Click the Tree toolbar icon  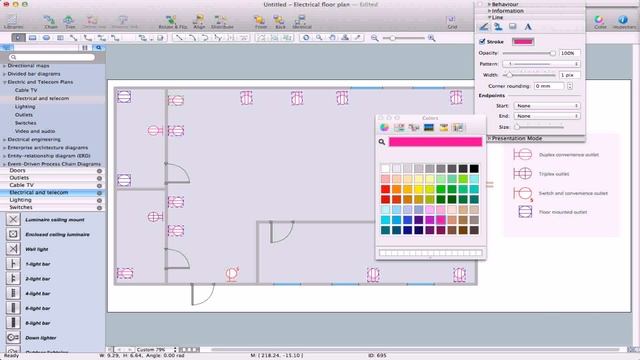point(70,21)
